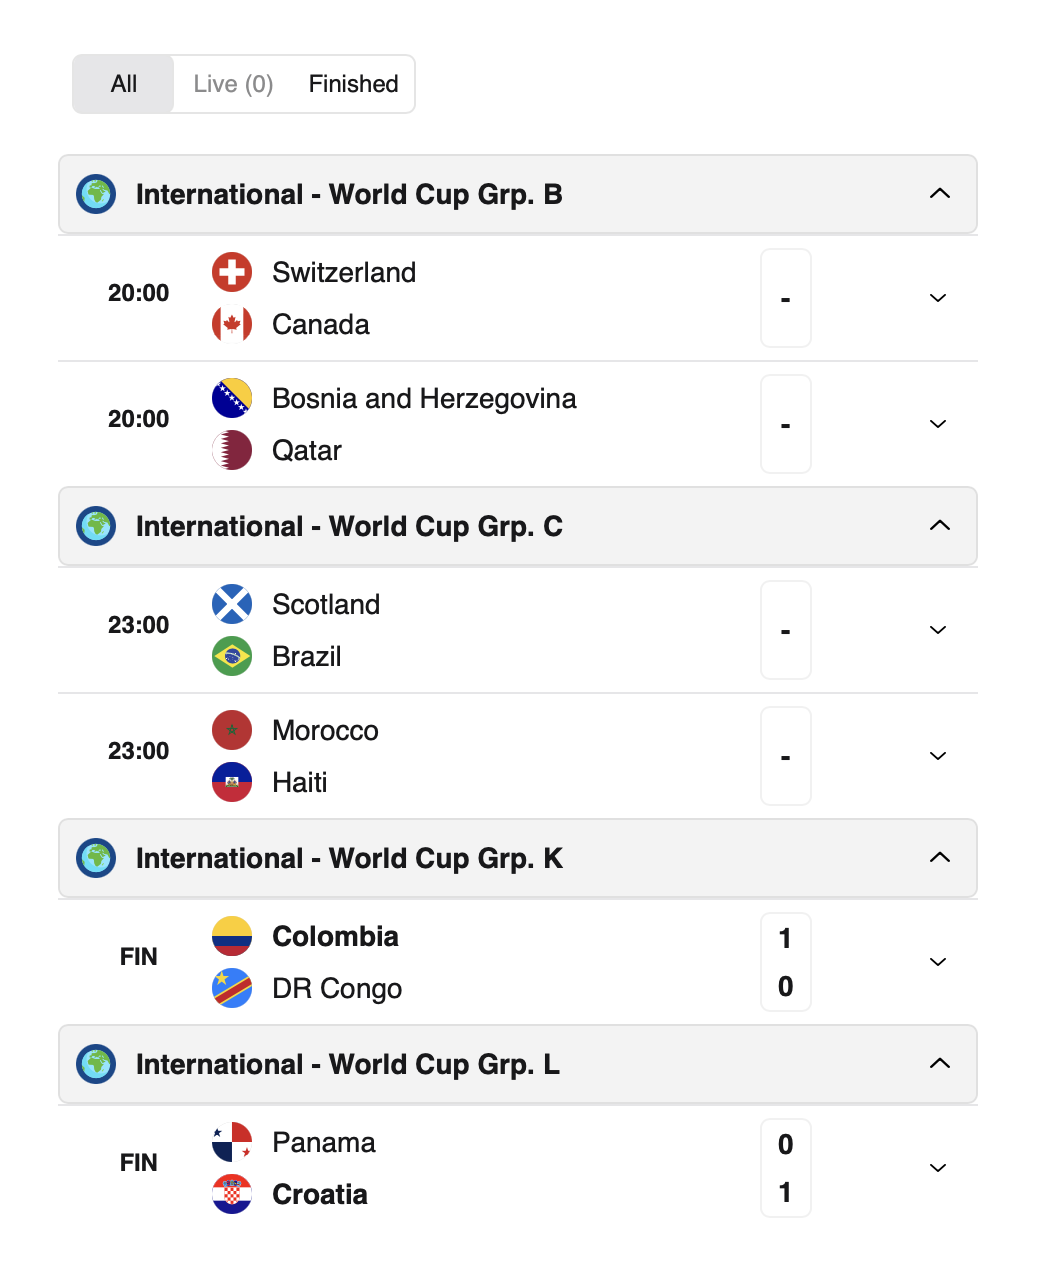The height and width of the screenshot is (1282, 1040).
Task: Open the Scotland team link
Action: (326, 604)
